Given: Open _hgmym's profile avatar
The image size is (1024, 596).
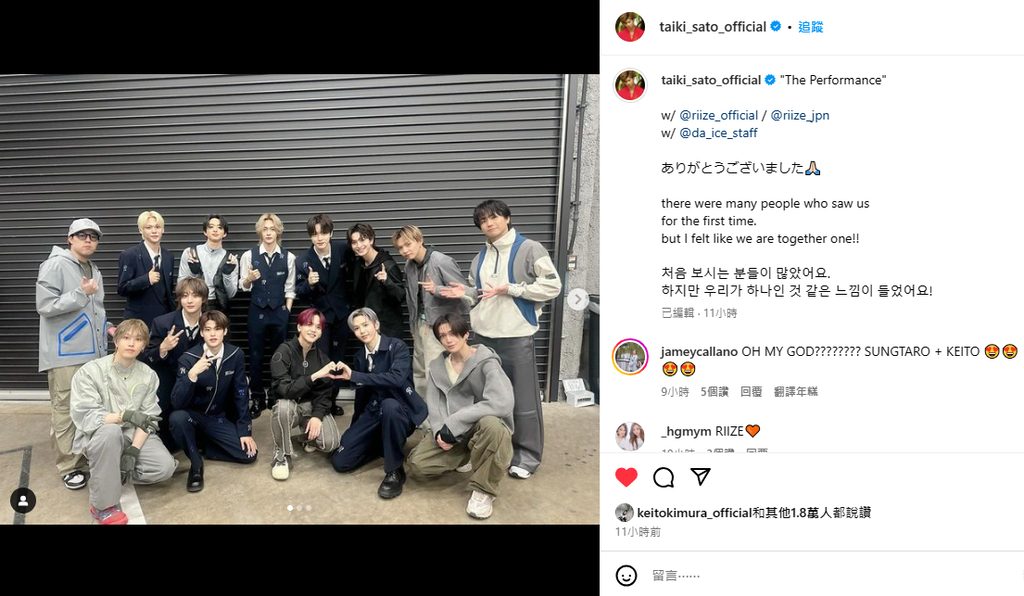Looking at the screenshot, I should click(x=630, y=436).
